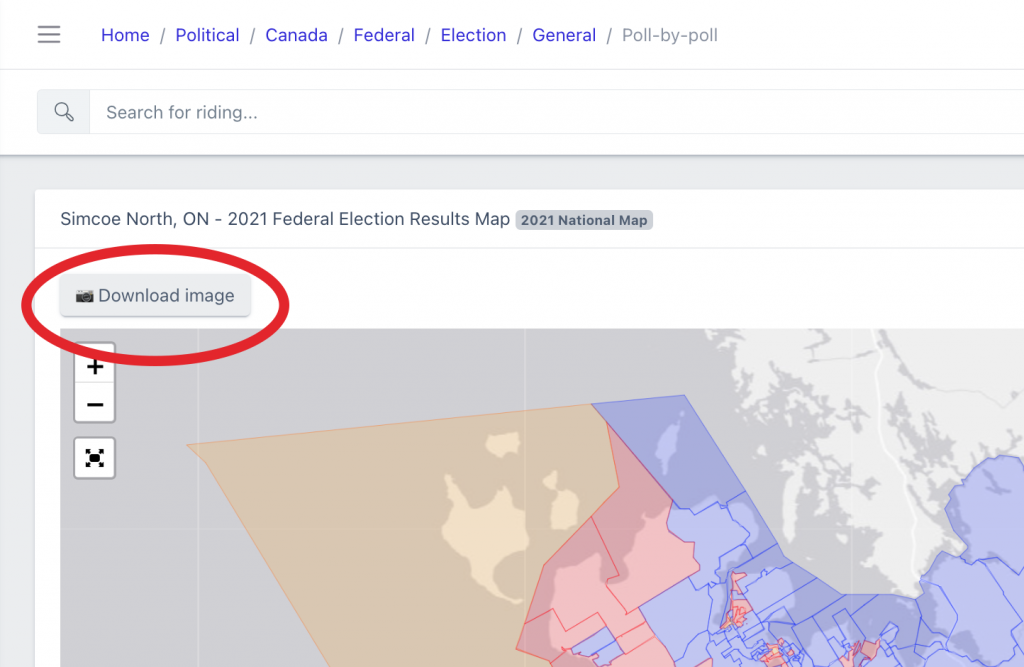Click the Download image button
The width and height of the screenshot is (1024, 667).
coord(155,296)
